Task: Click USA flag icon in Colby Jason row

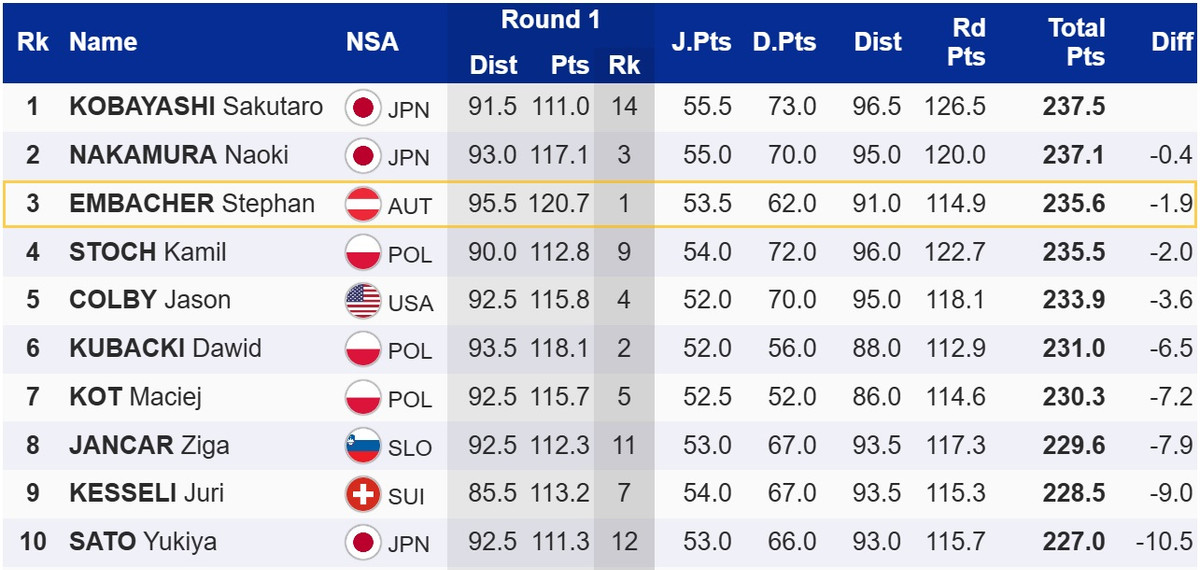Action: pyautogui.click(x=361, y=301)
